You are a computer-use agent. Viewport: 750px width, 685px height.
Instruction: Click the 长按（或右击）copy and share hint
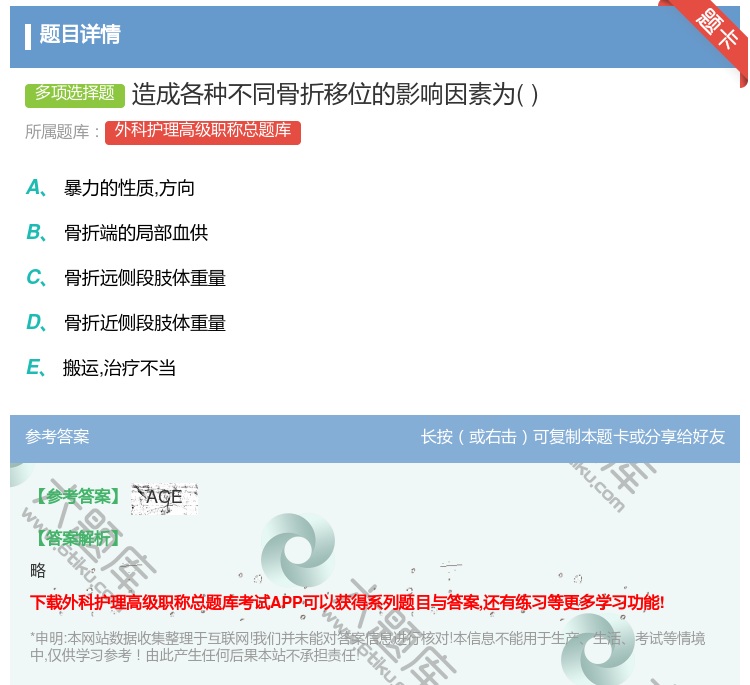tap(573, 437)
